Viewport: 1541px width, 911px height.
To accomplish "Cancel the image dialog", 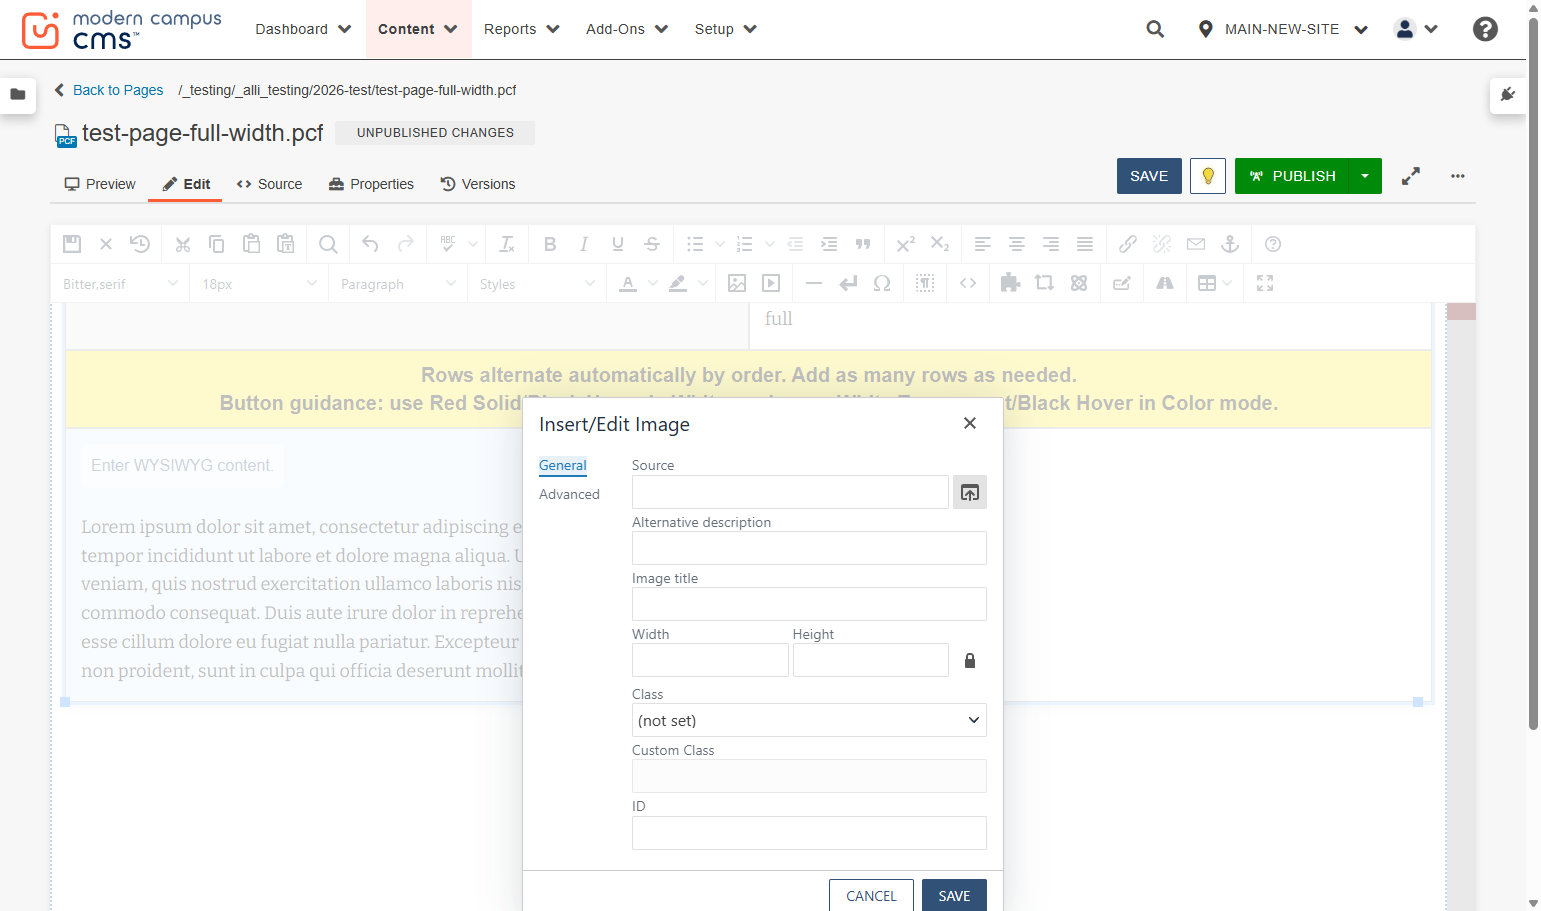I will 871,896.
